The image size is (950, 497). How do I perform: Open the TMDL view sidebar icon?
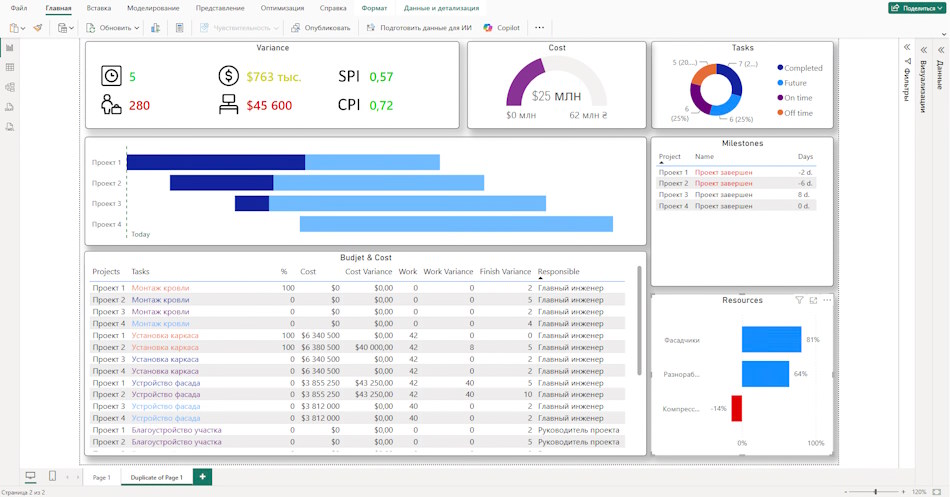(x=10, y=127)
